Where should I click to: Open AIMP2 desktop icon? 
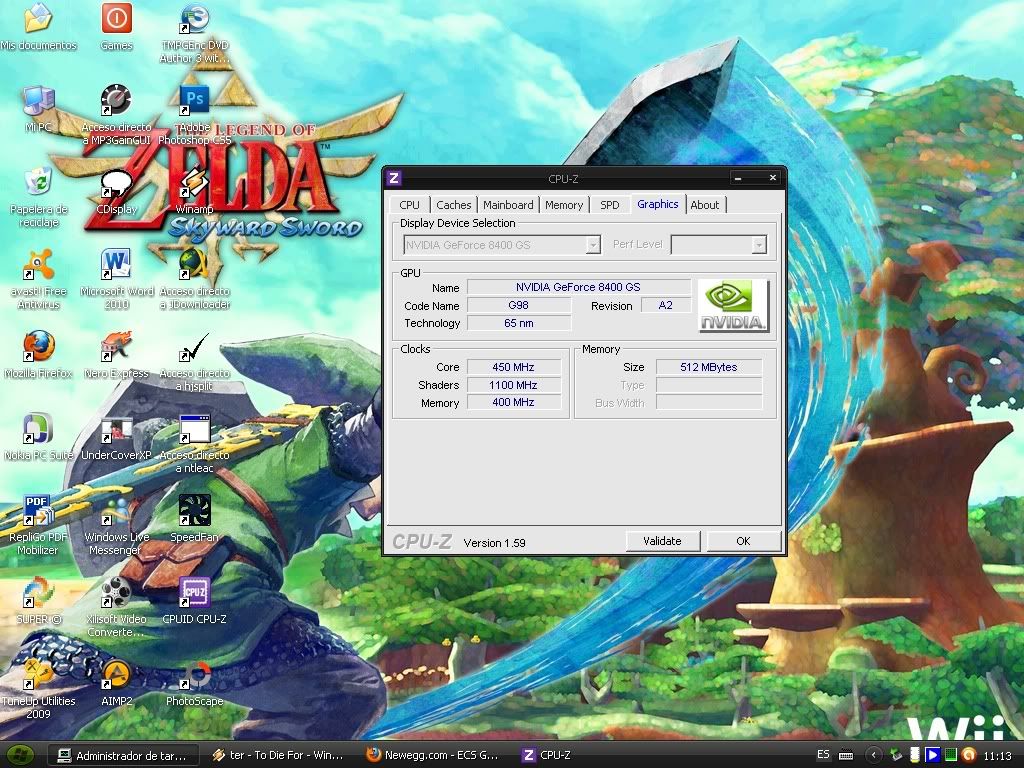[116, 675]
